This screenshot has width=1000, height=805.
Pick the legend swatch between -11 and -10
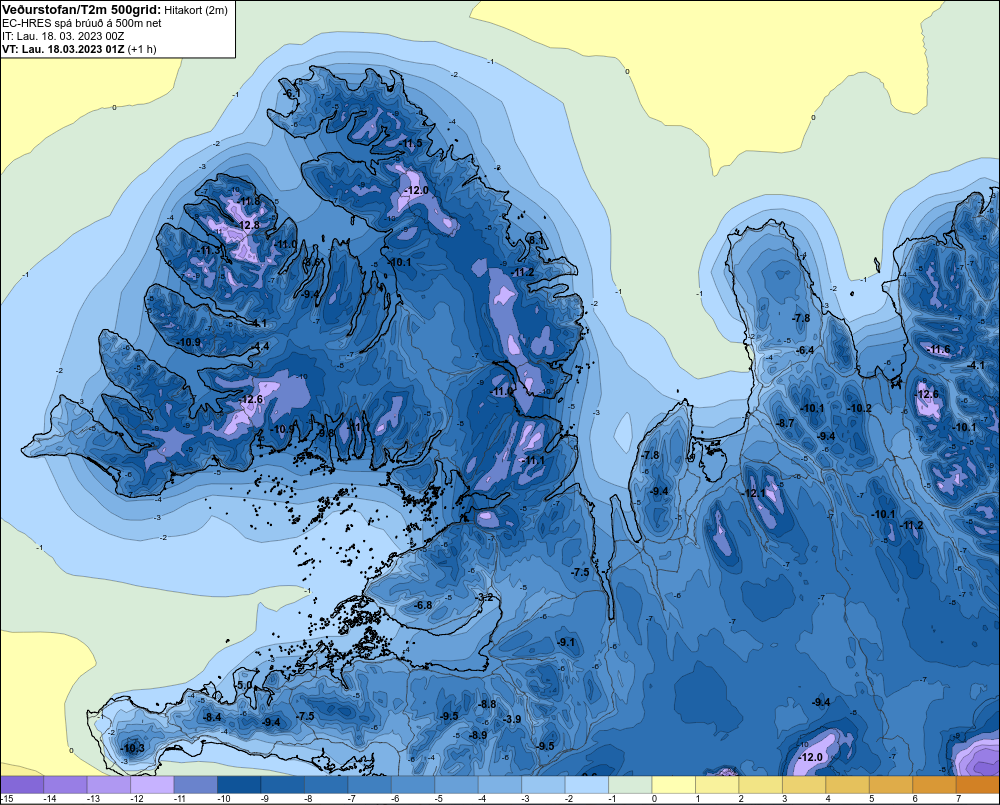click(196, 785)
